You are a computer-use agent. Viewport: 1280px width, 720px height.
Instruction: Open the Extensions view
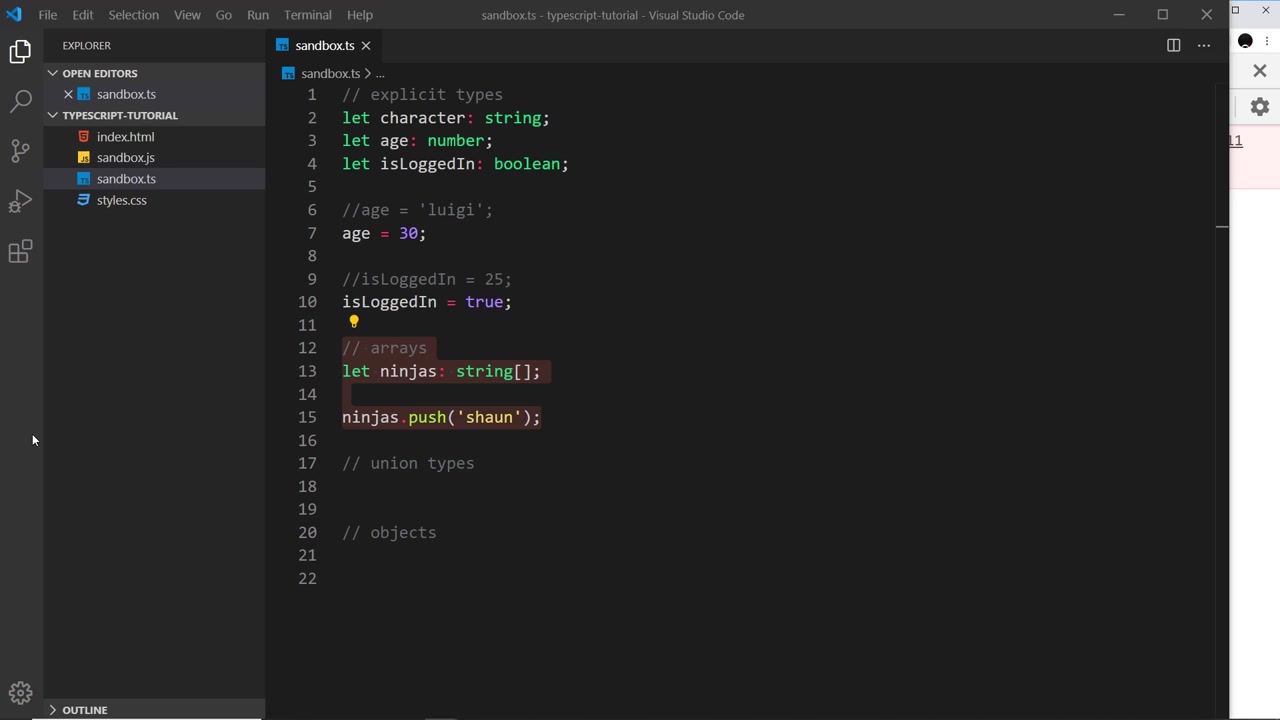[x=20, y=251]
